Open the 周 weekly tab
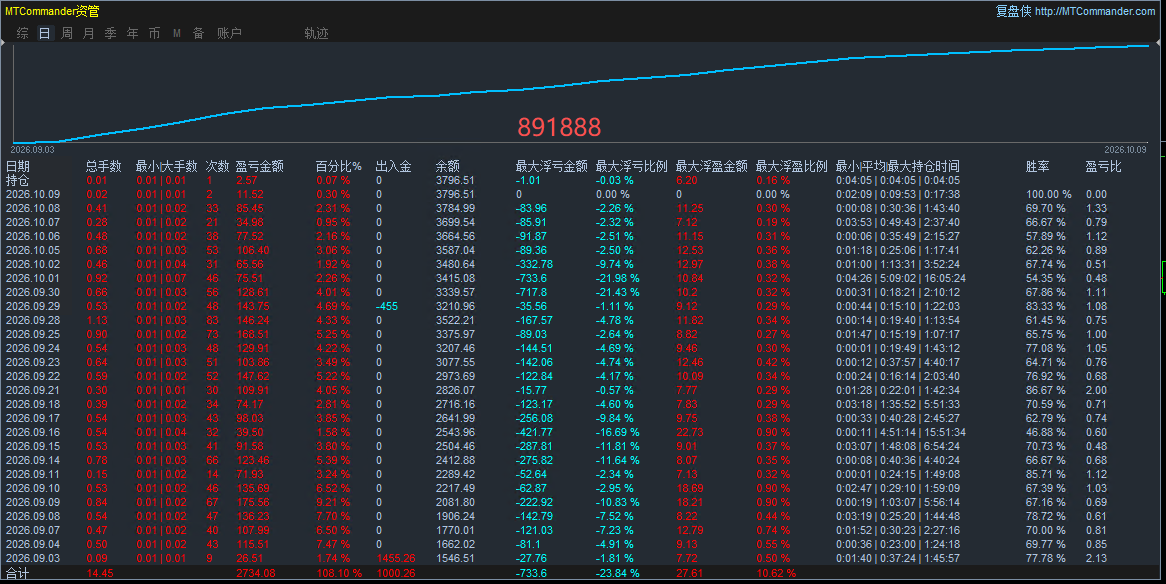 click(67, 33)
